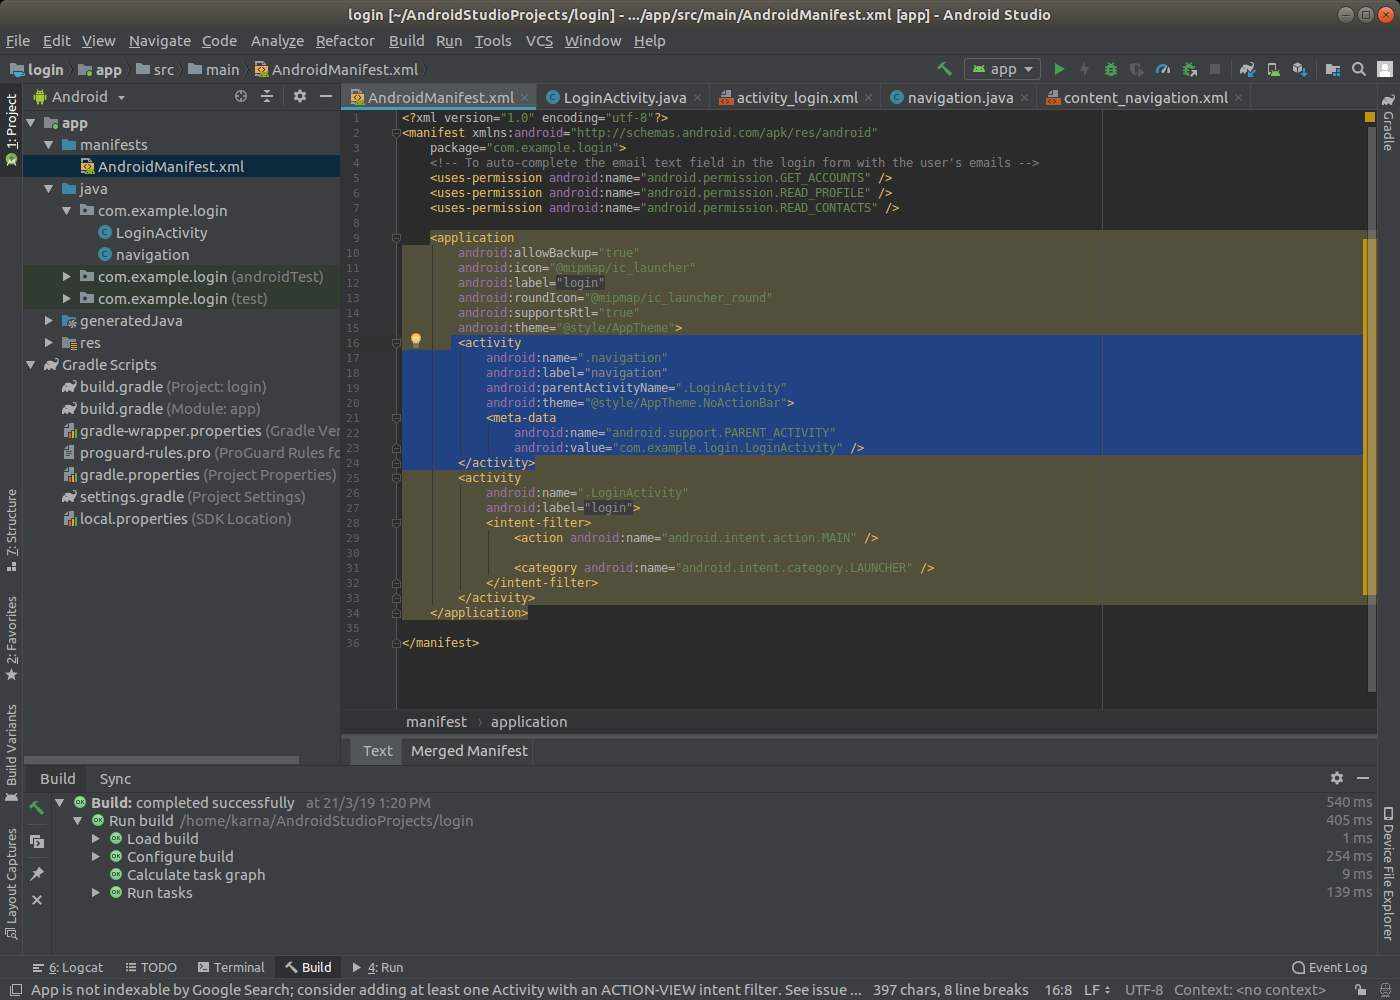Open Project panel settings gear
Viewport: 1400px width, 1000px height.
click(x=300, y=96)
